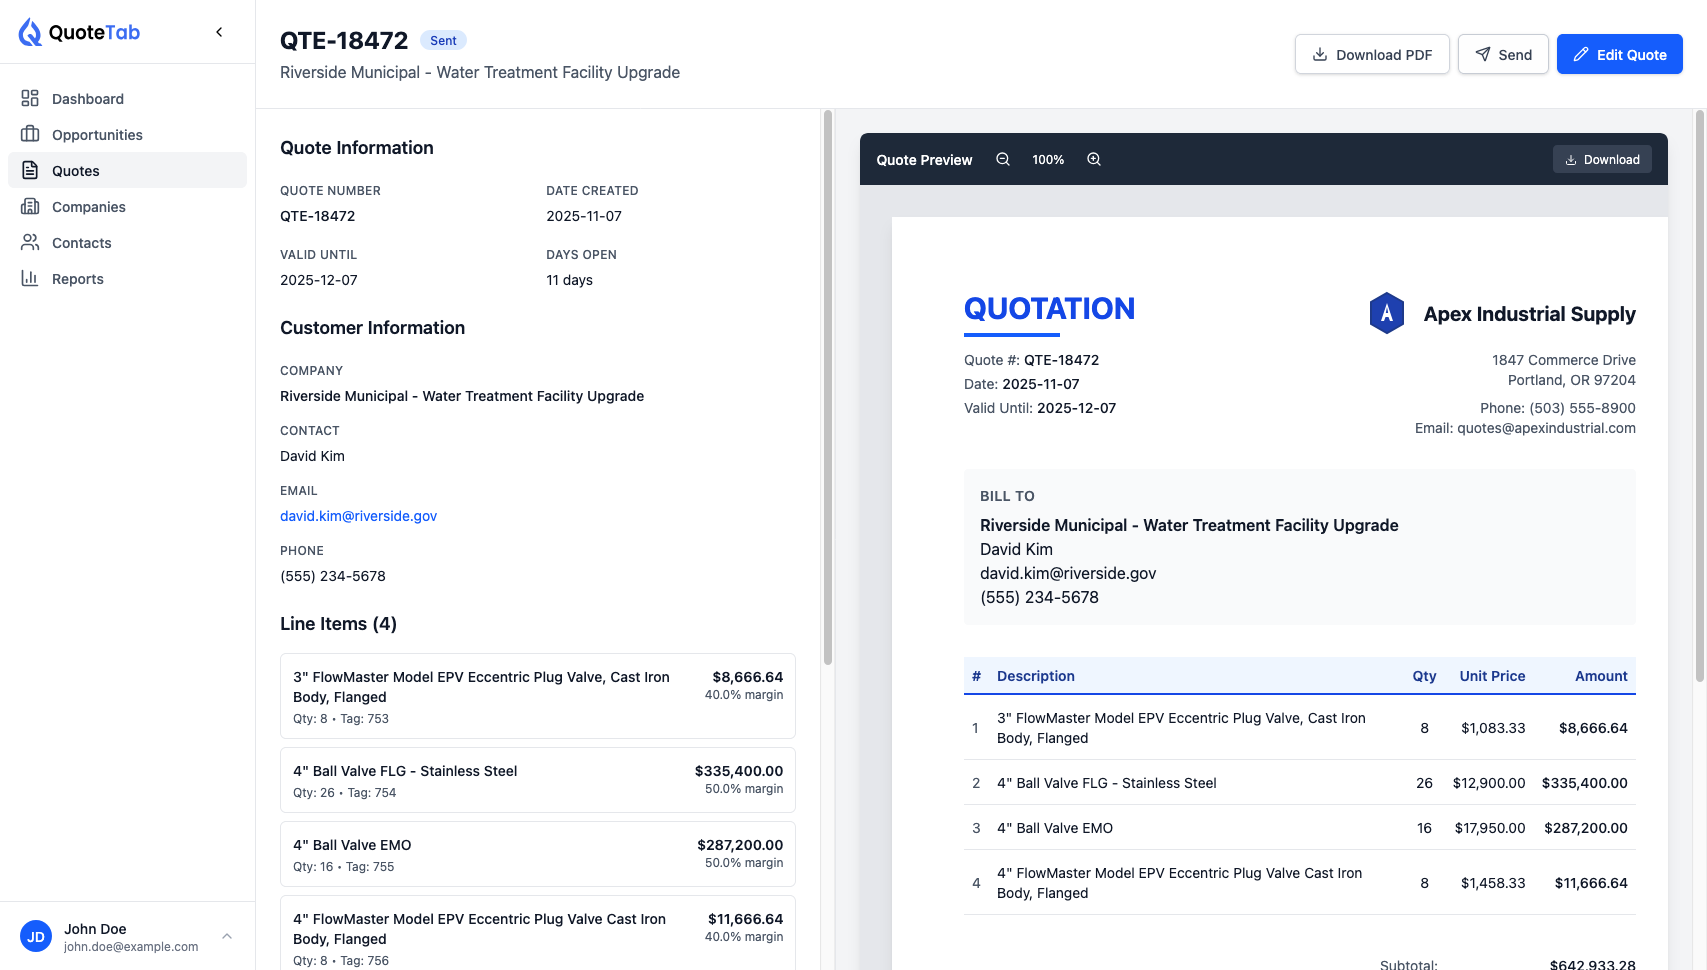Collapse the sidebar with the chevron
This screenshot has height=970, width=1707.
(x=219, y=32)
